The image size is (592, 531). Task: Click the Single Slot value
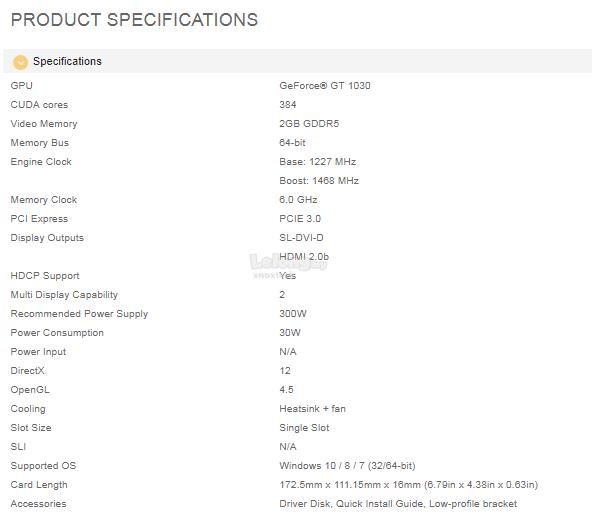[304, 428]
